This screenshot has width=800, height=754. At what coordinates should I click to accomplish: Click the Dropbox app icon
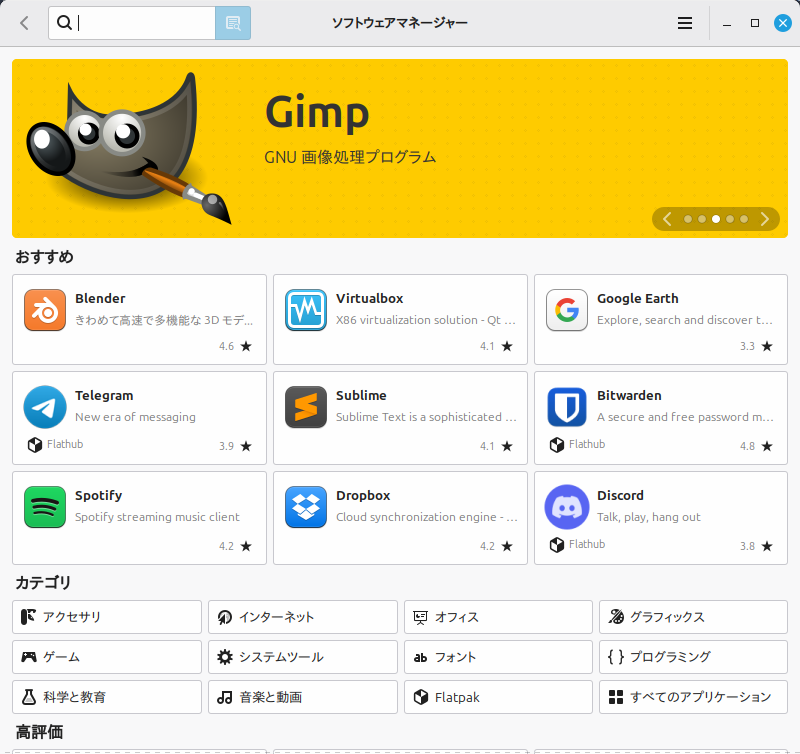click(305, 507)
